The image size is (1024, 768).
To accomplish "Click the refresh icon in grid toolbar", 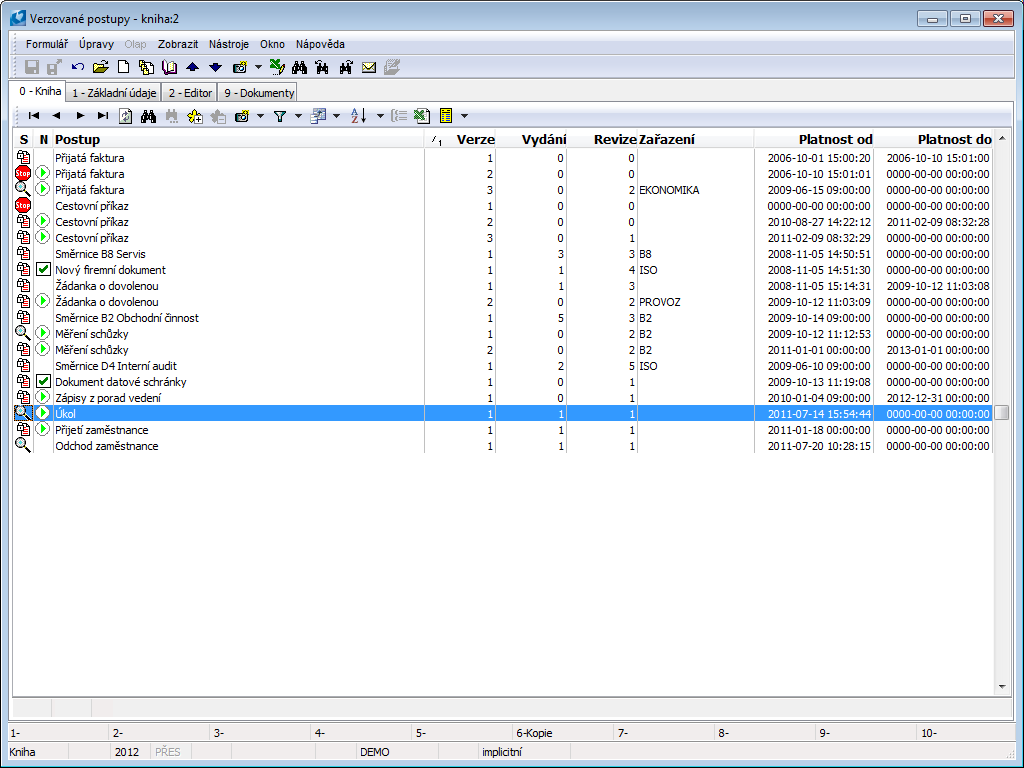I will (x=126, y=116).
